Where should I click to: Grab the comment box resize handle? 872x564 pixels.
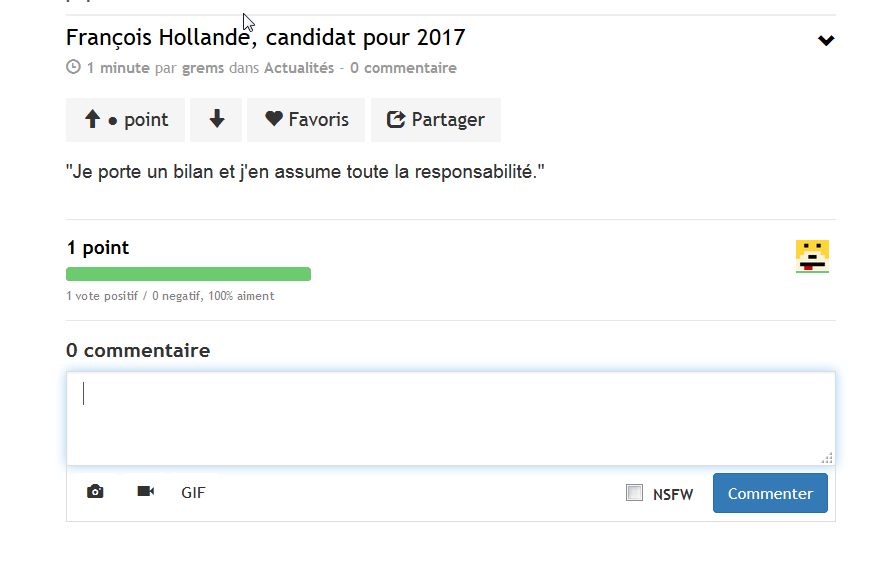tap(827, 458)
